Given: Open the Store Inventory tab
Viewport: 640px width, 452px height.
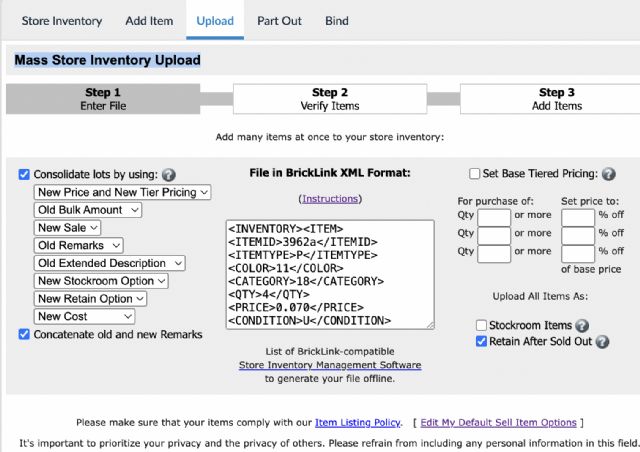Looking at the screenshot, I should tap(62, 20).
